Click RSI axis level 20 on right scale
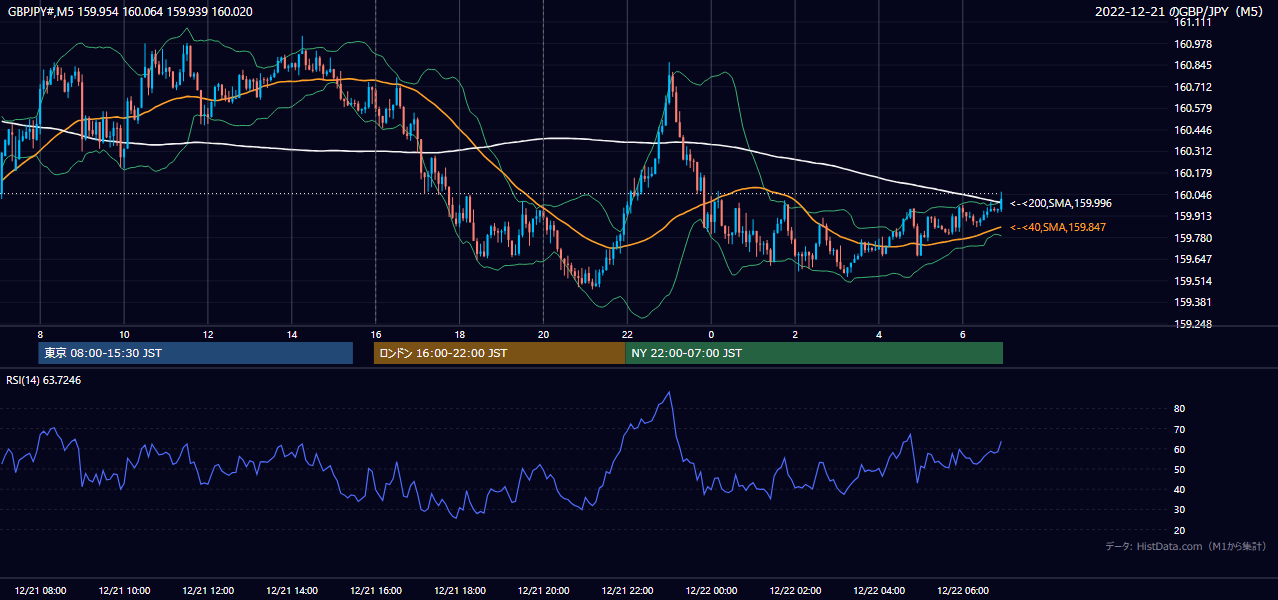The image size is (1278, 600). (x=1180, y=530)
